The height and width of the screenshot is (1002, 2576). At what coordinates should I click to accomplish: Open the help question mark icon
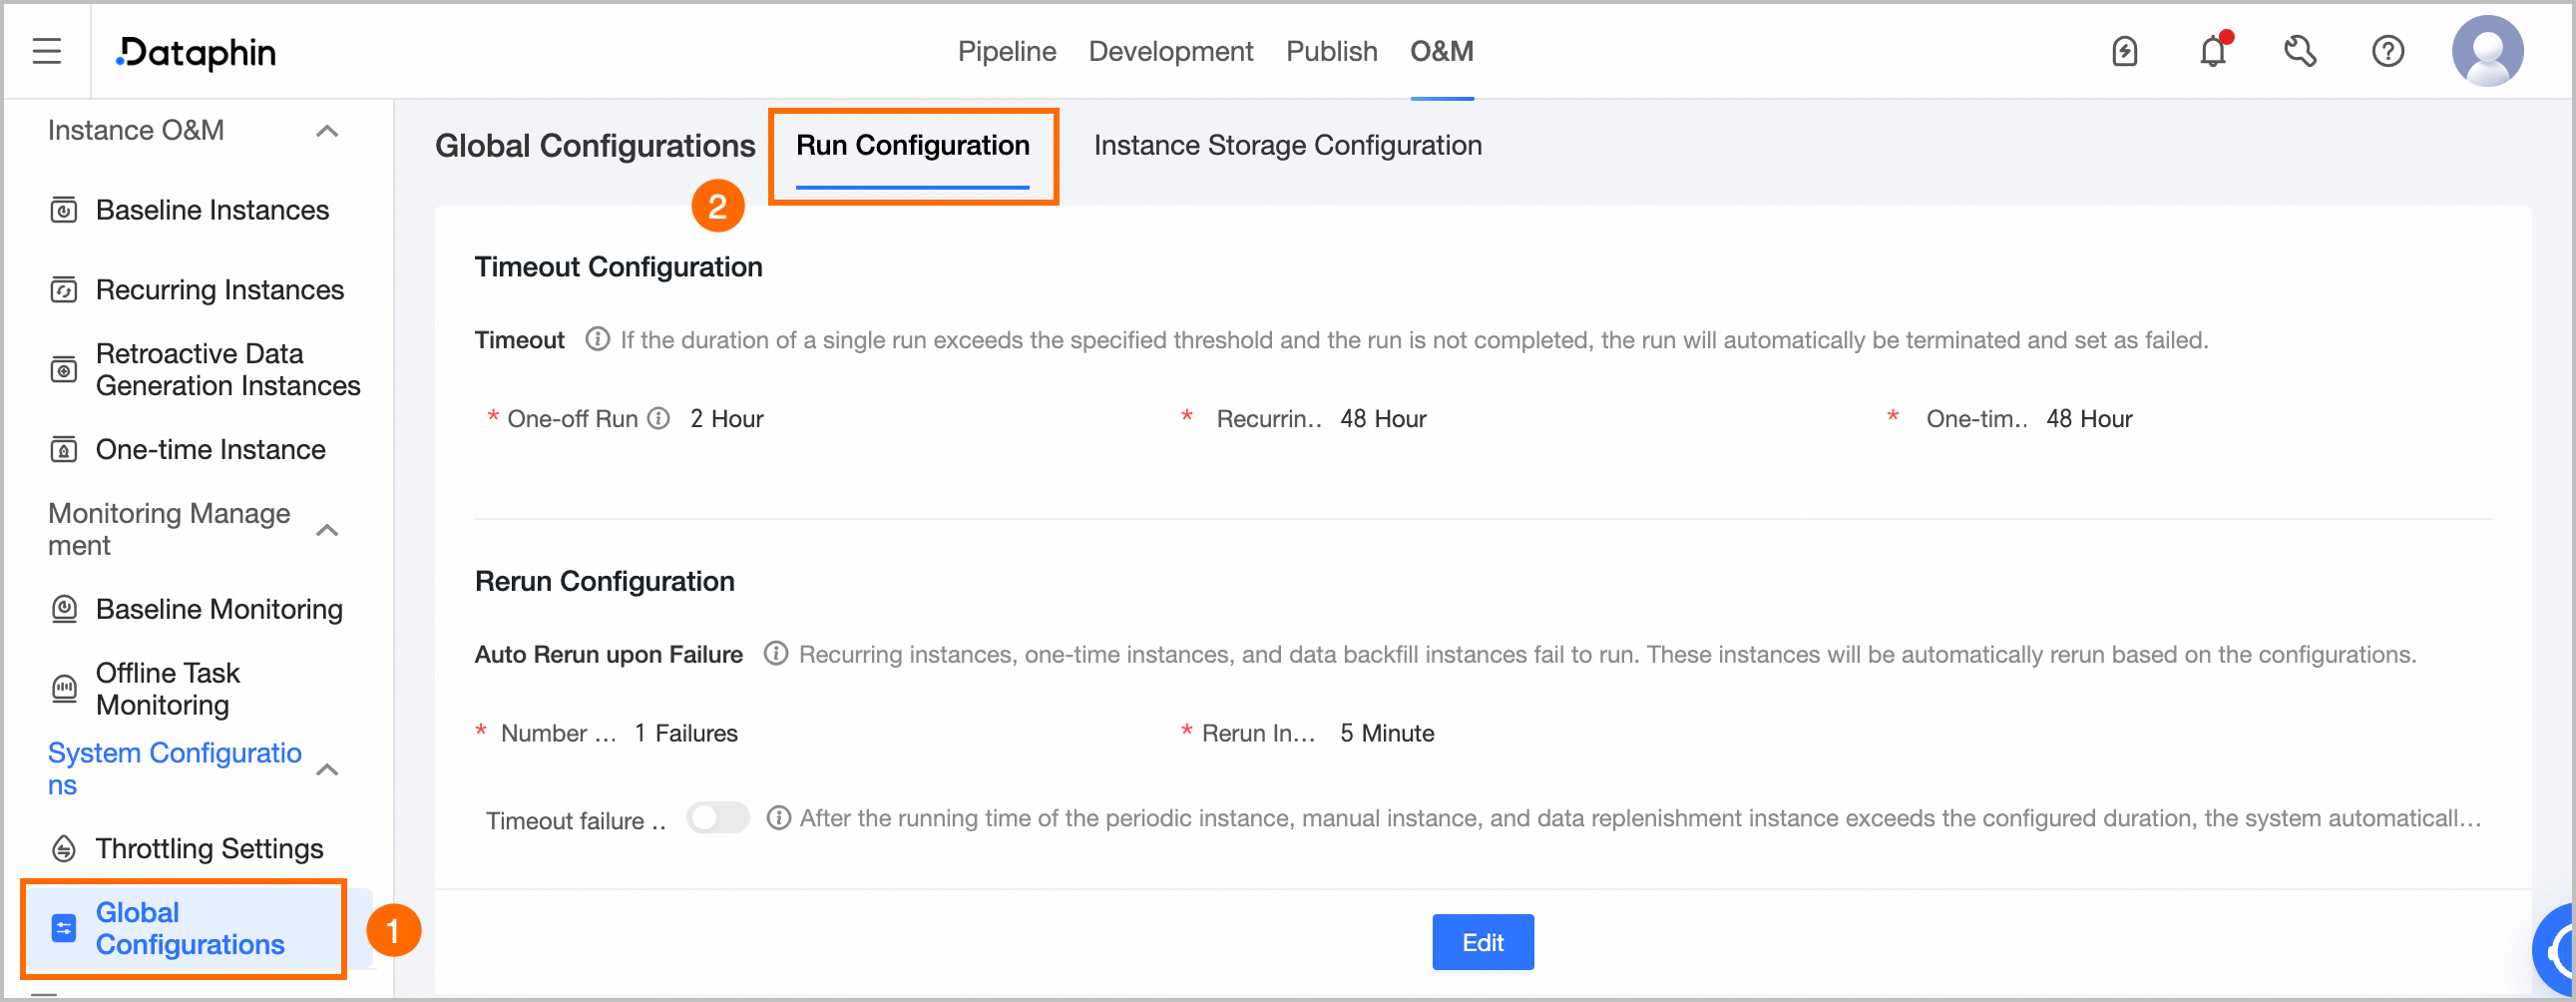click(x=2388, y=51)
